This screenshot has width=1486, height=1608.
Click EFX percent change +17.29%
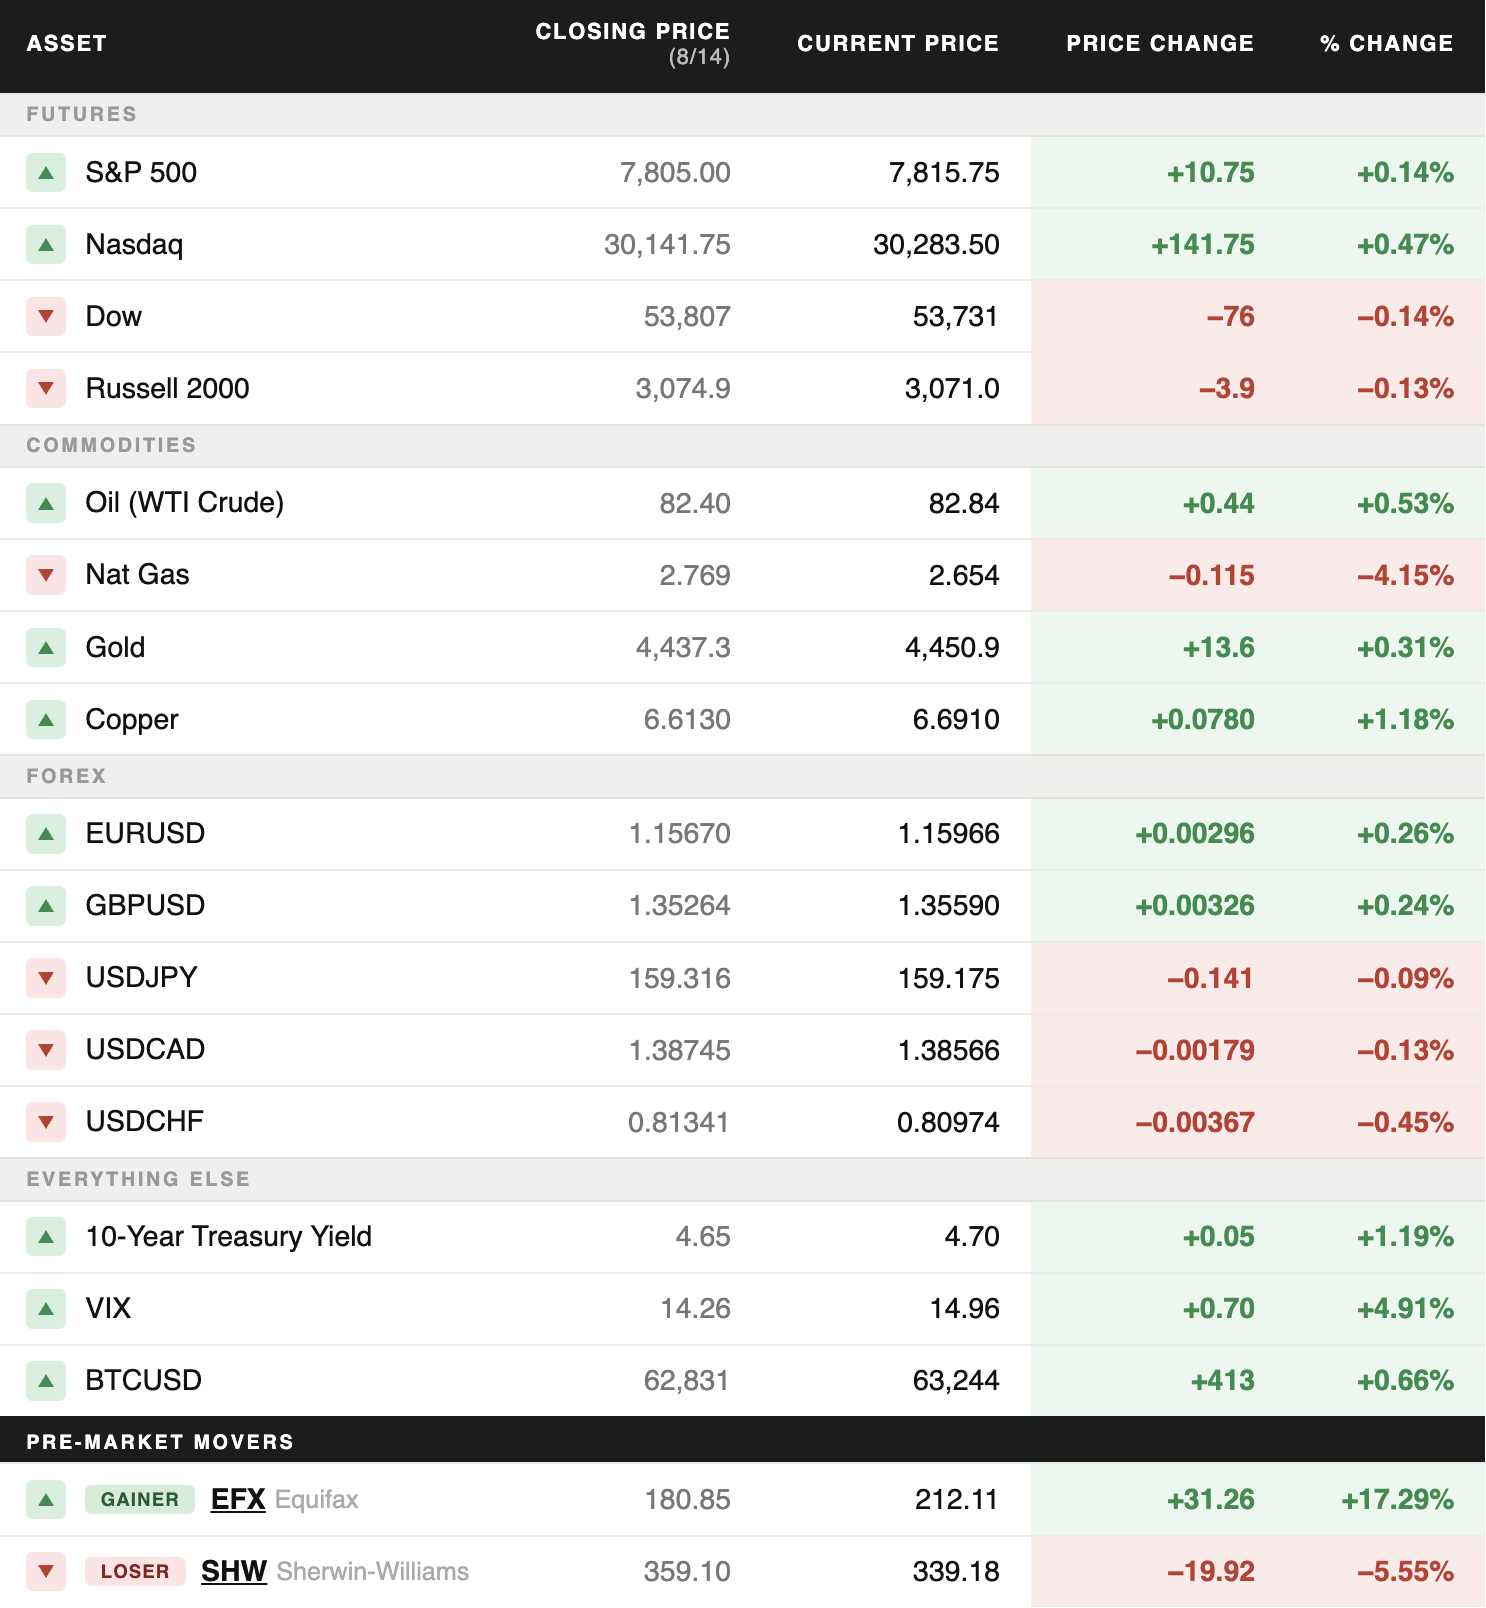click(x=1397, y=1499)
